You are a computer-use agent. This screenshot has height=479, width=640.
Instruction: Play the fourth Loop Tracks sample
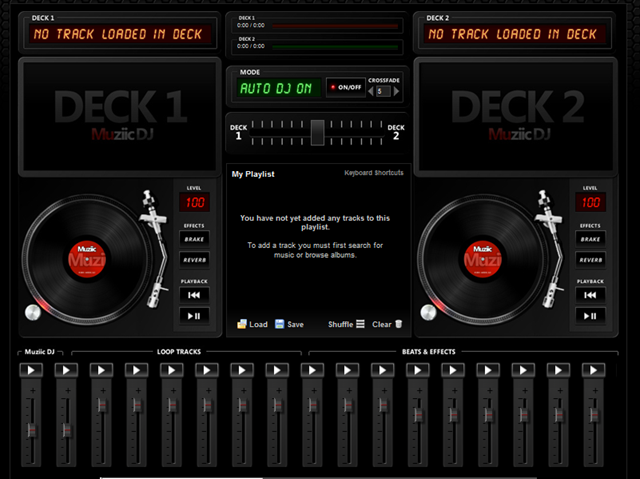(x=207, y=370)
